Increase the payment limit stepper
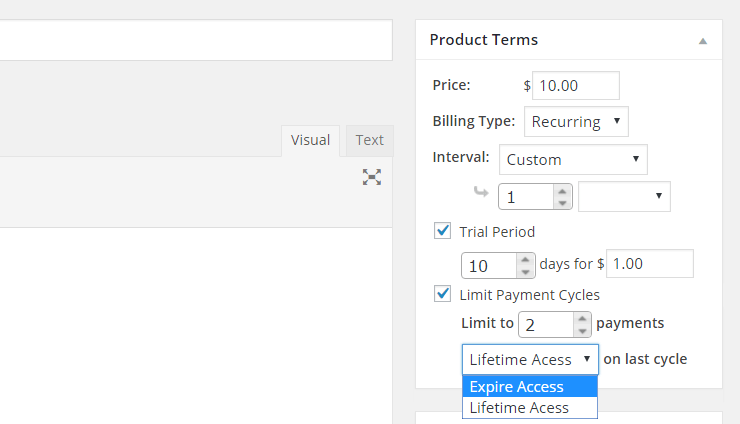 [x=582, y=319]
